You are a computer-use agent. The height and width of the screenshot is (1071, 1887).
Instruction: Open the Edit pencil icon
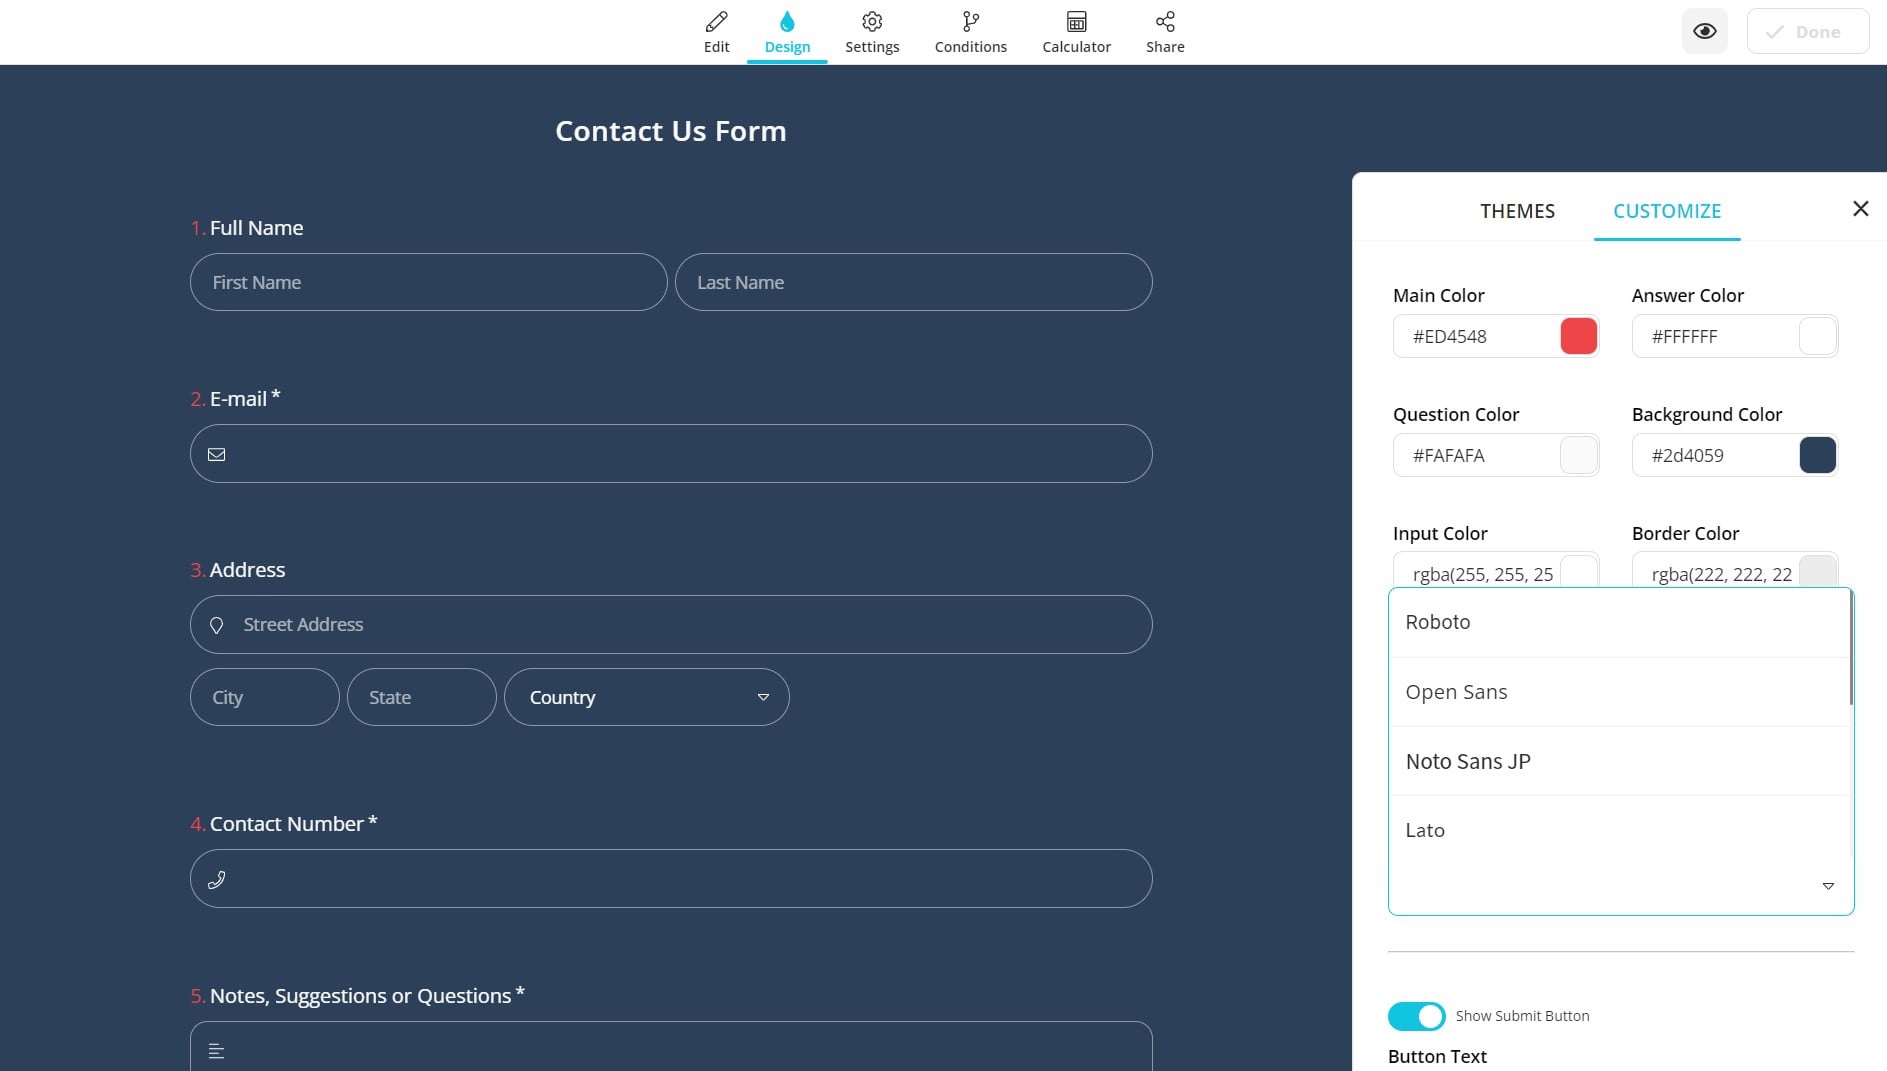click(716, 30)
